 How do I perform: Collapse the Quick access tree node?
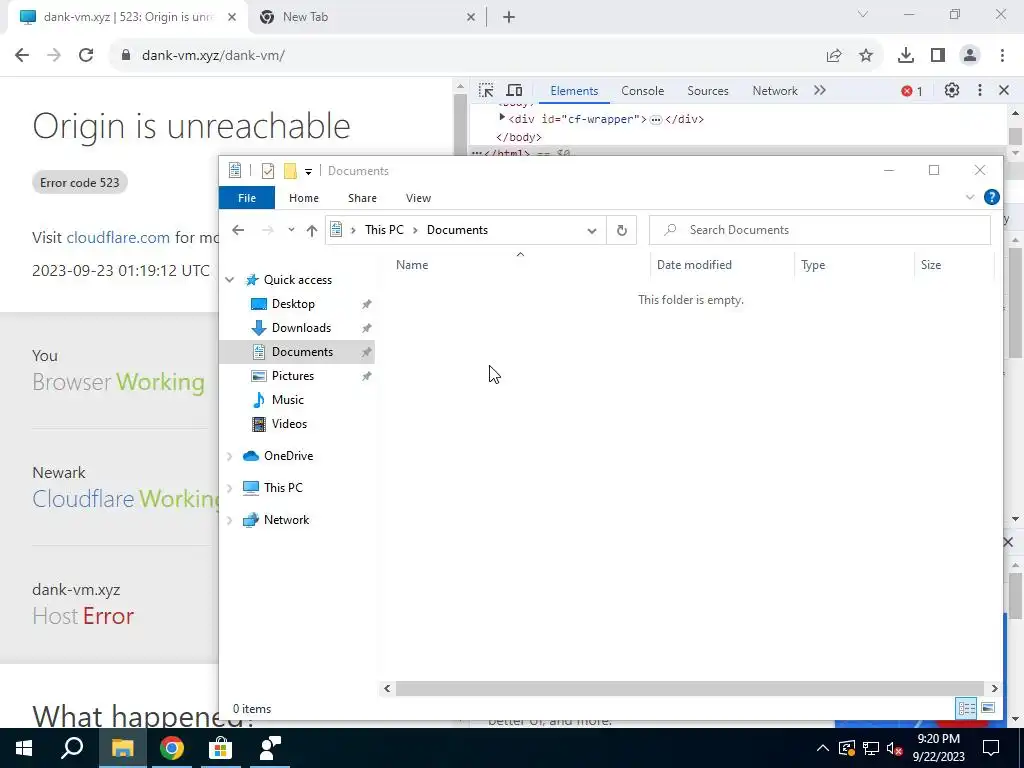[230, 280]
